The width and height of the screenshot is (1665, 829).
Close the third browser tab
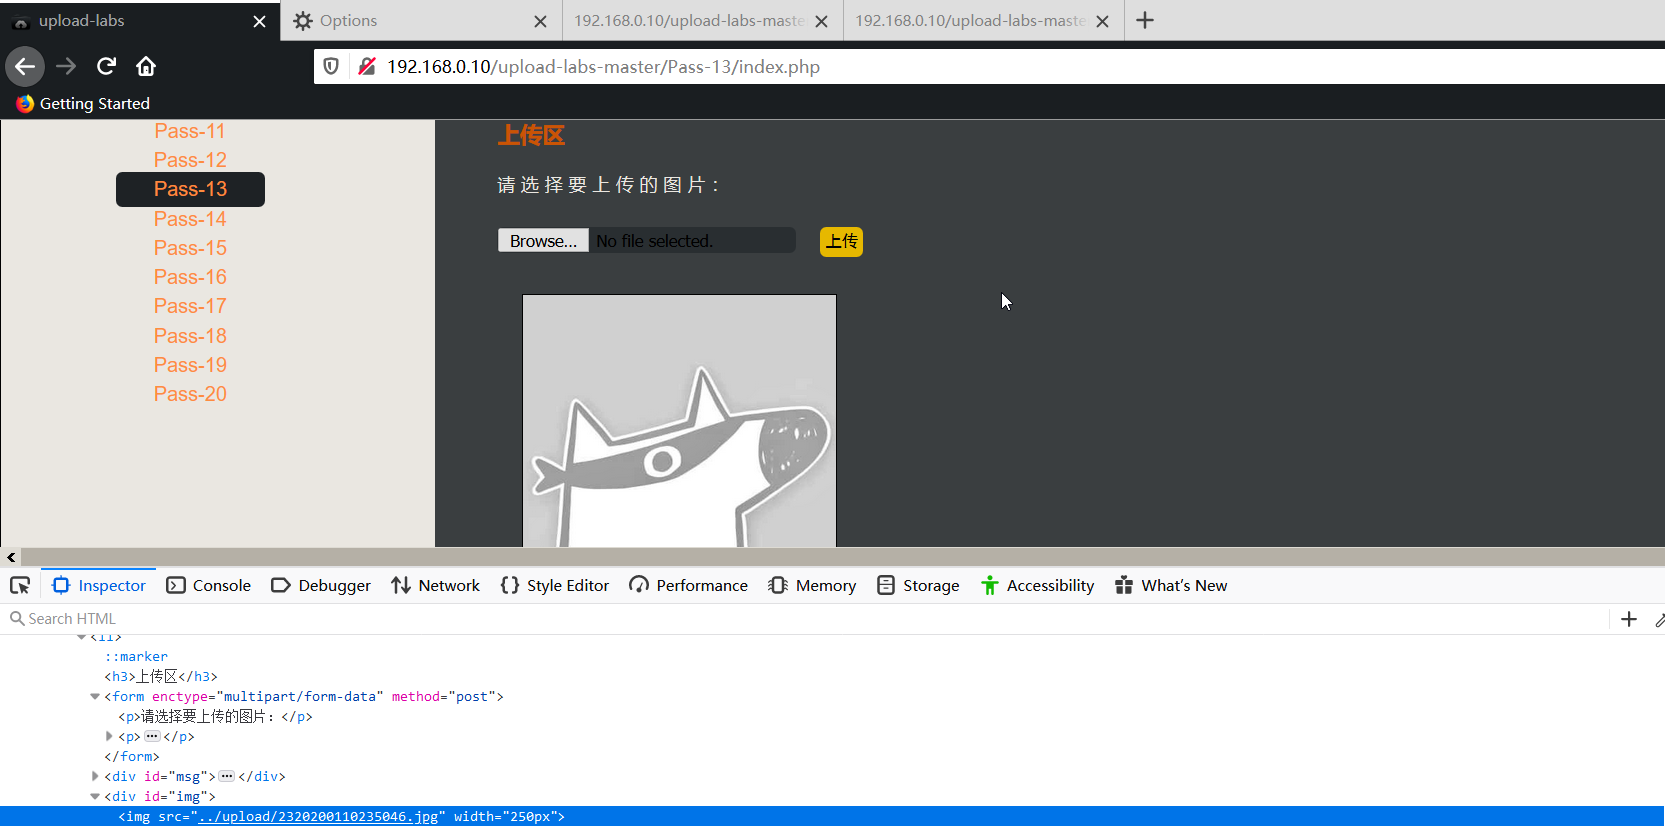tap(821, 21)
